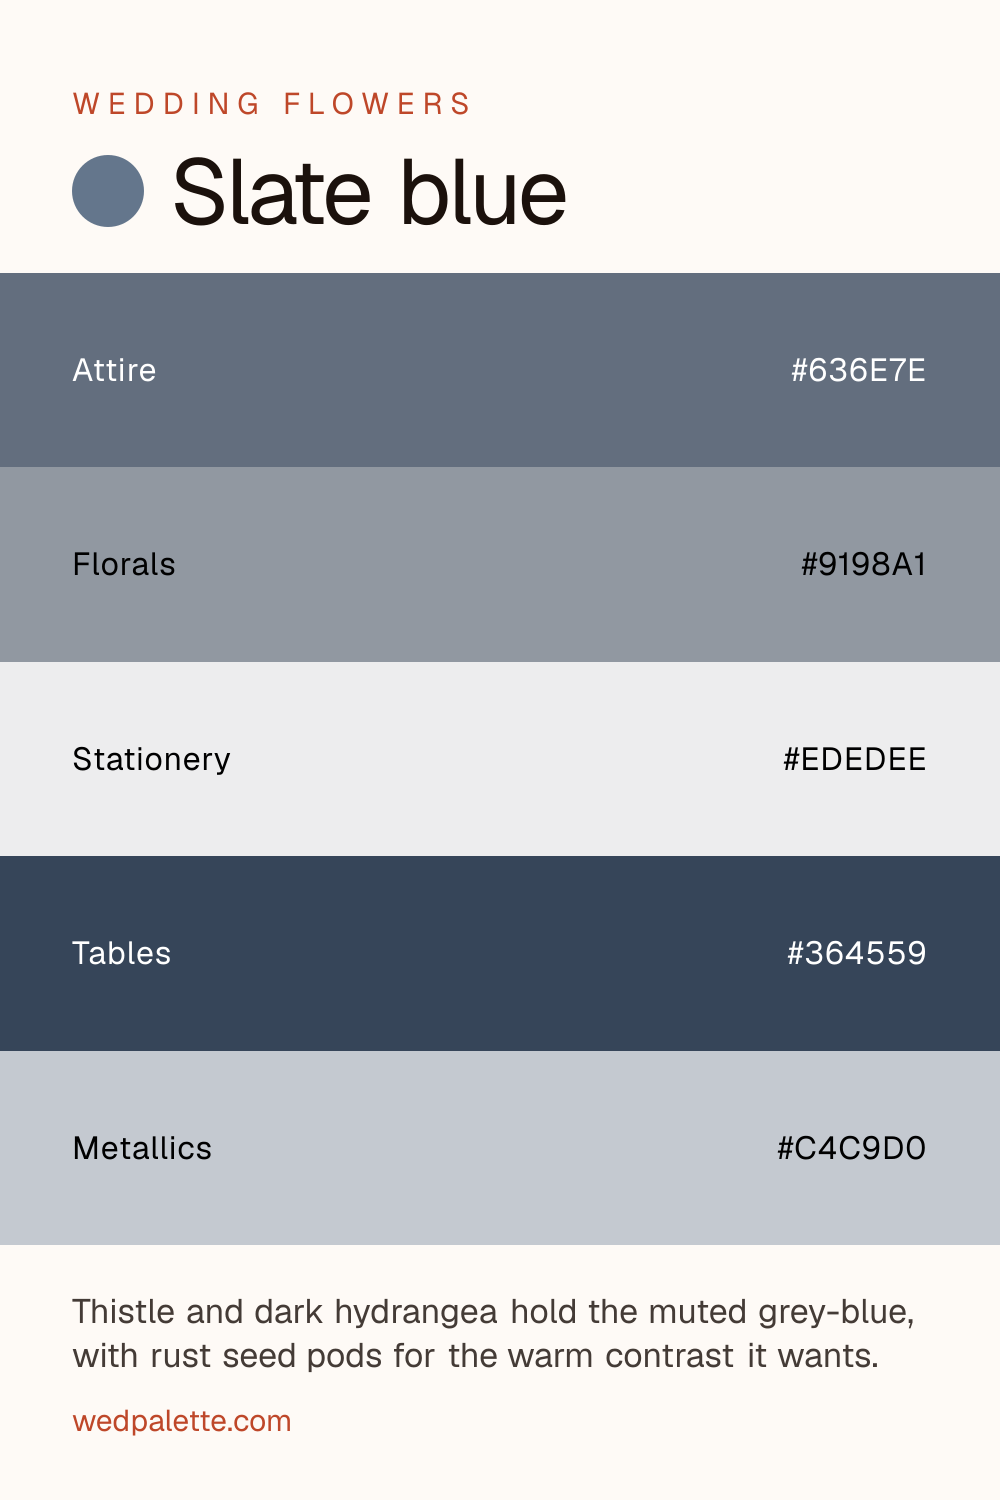
Task: Select the Florals color band
Action: click(500, 564)
